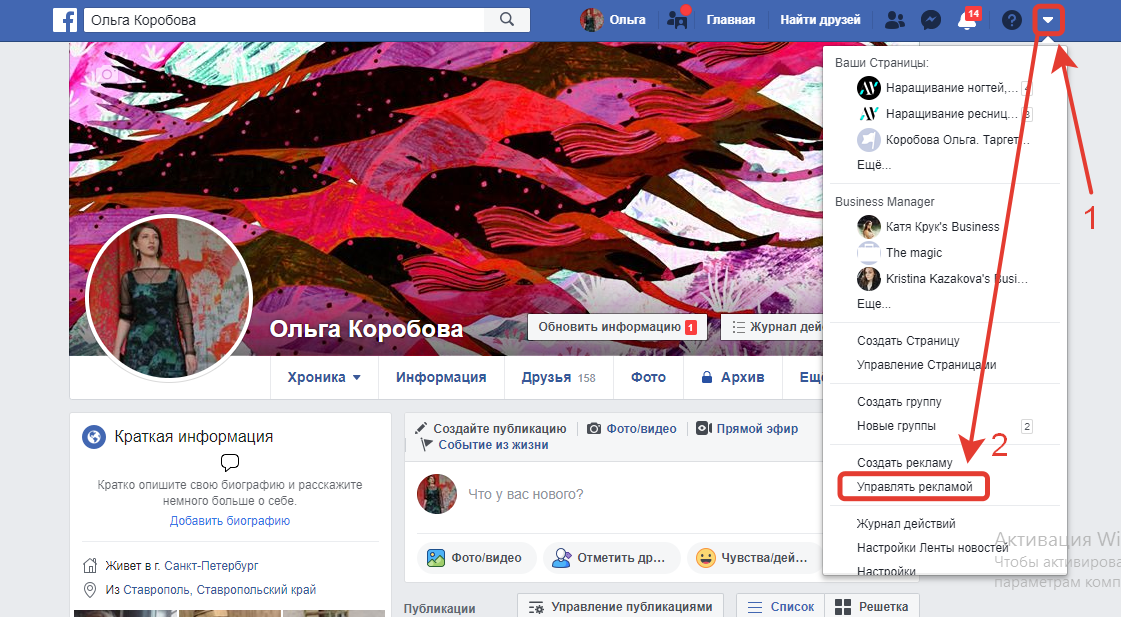Switch to the Информация tab
This screenshot has height=617, width=1121.
[x=441, y=377]
